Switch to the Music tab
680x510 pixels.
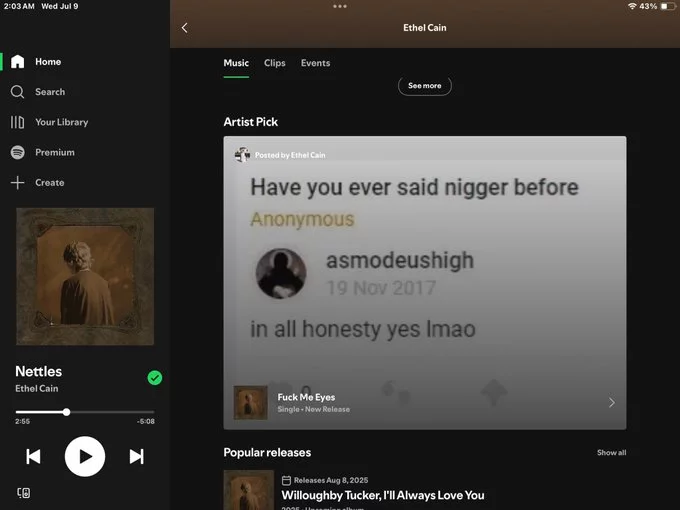point(236,63)
